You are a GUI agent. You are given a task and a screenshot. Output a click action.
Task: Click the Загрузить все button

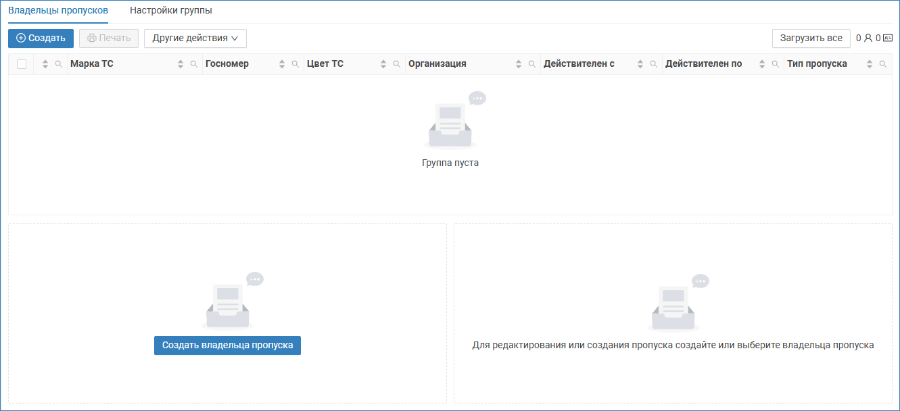811,38
